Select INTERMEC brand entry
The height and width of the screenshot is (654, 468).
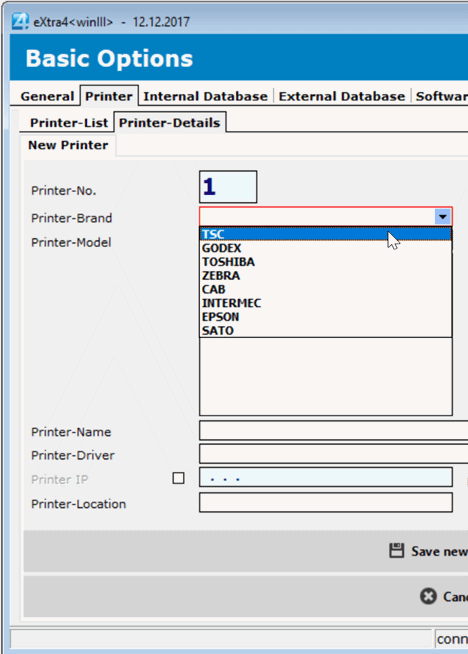[x=325, y=303]
